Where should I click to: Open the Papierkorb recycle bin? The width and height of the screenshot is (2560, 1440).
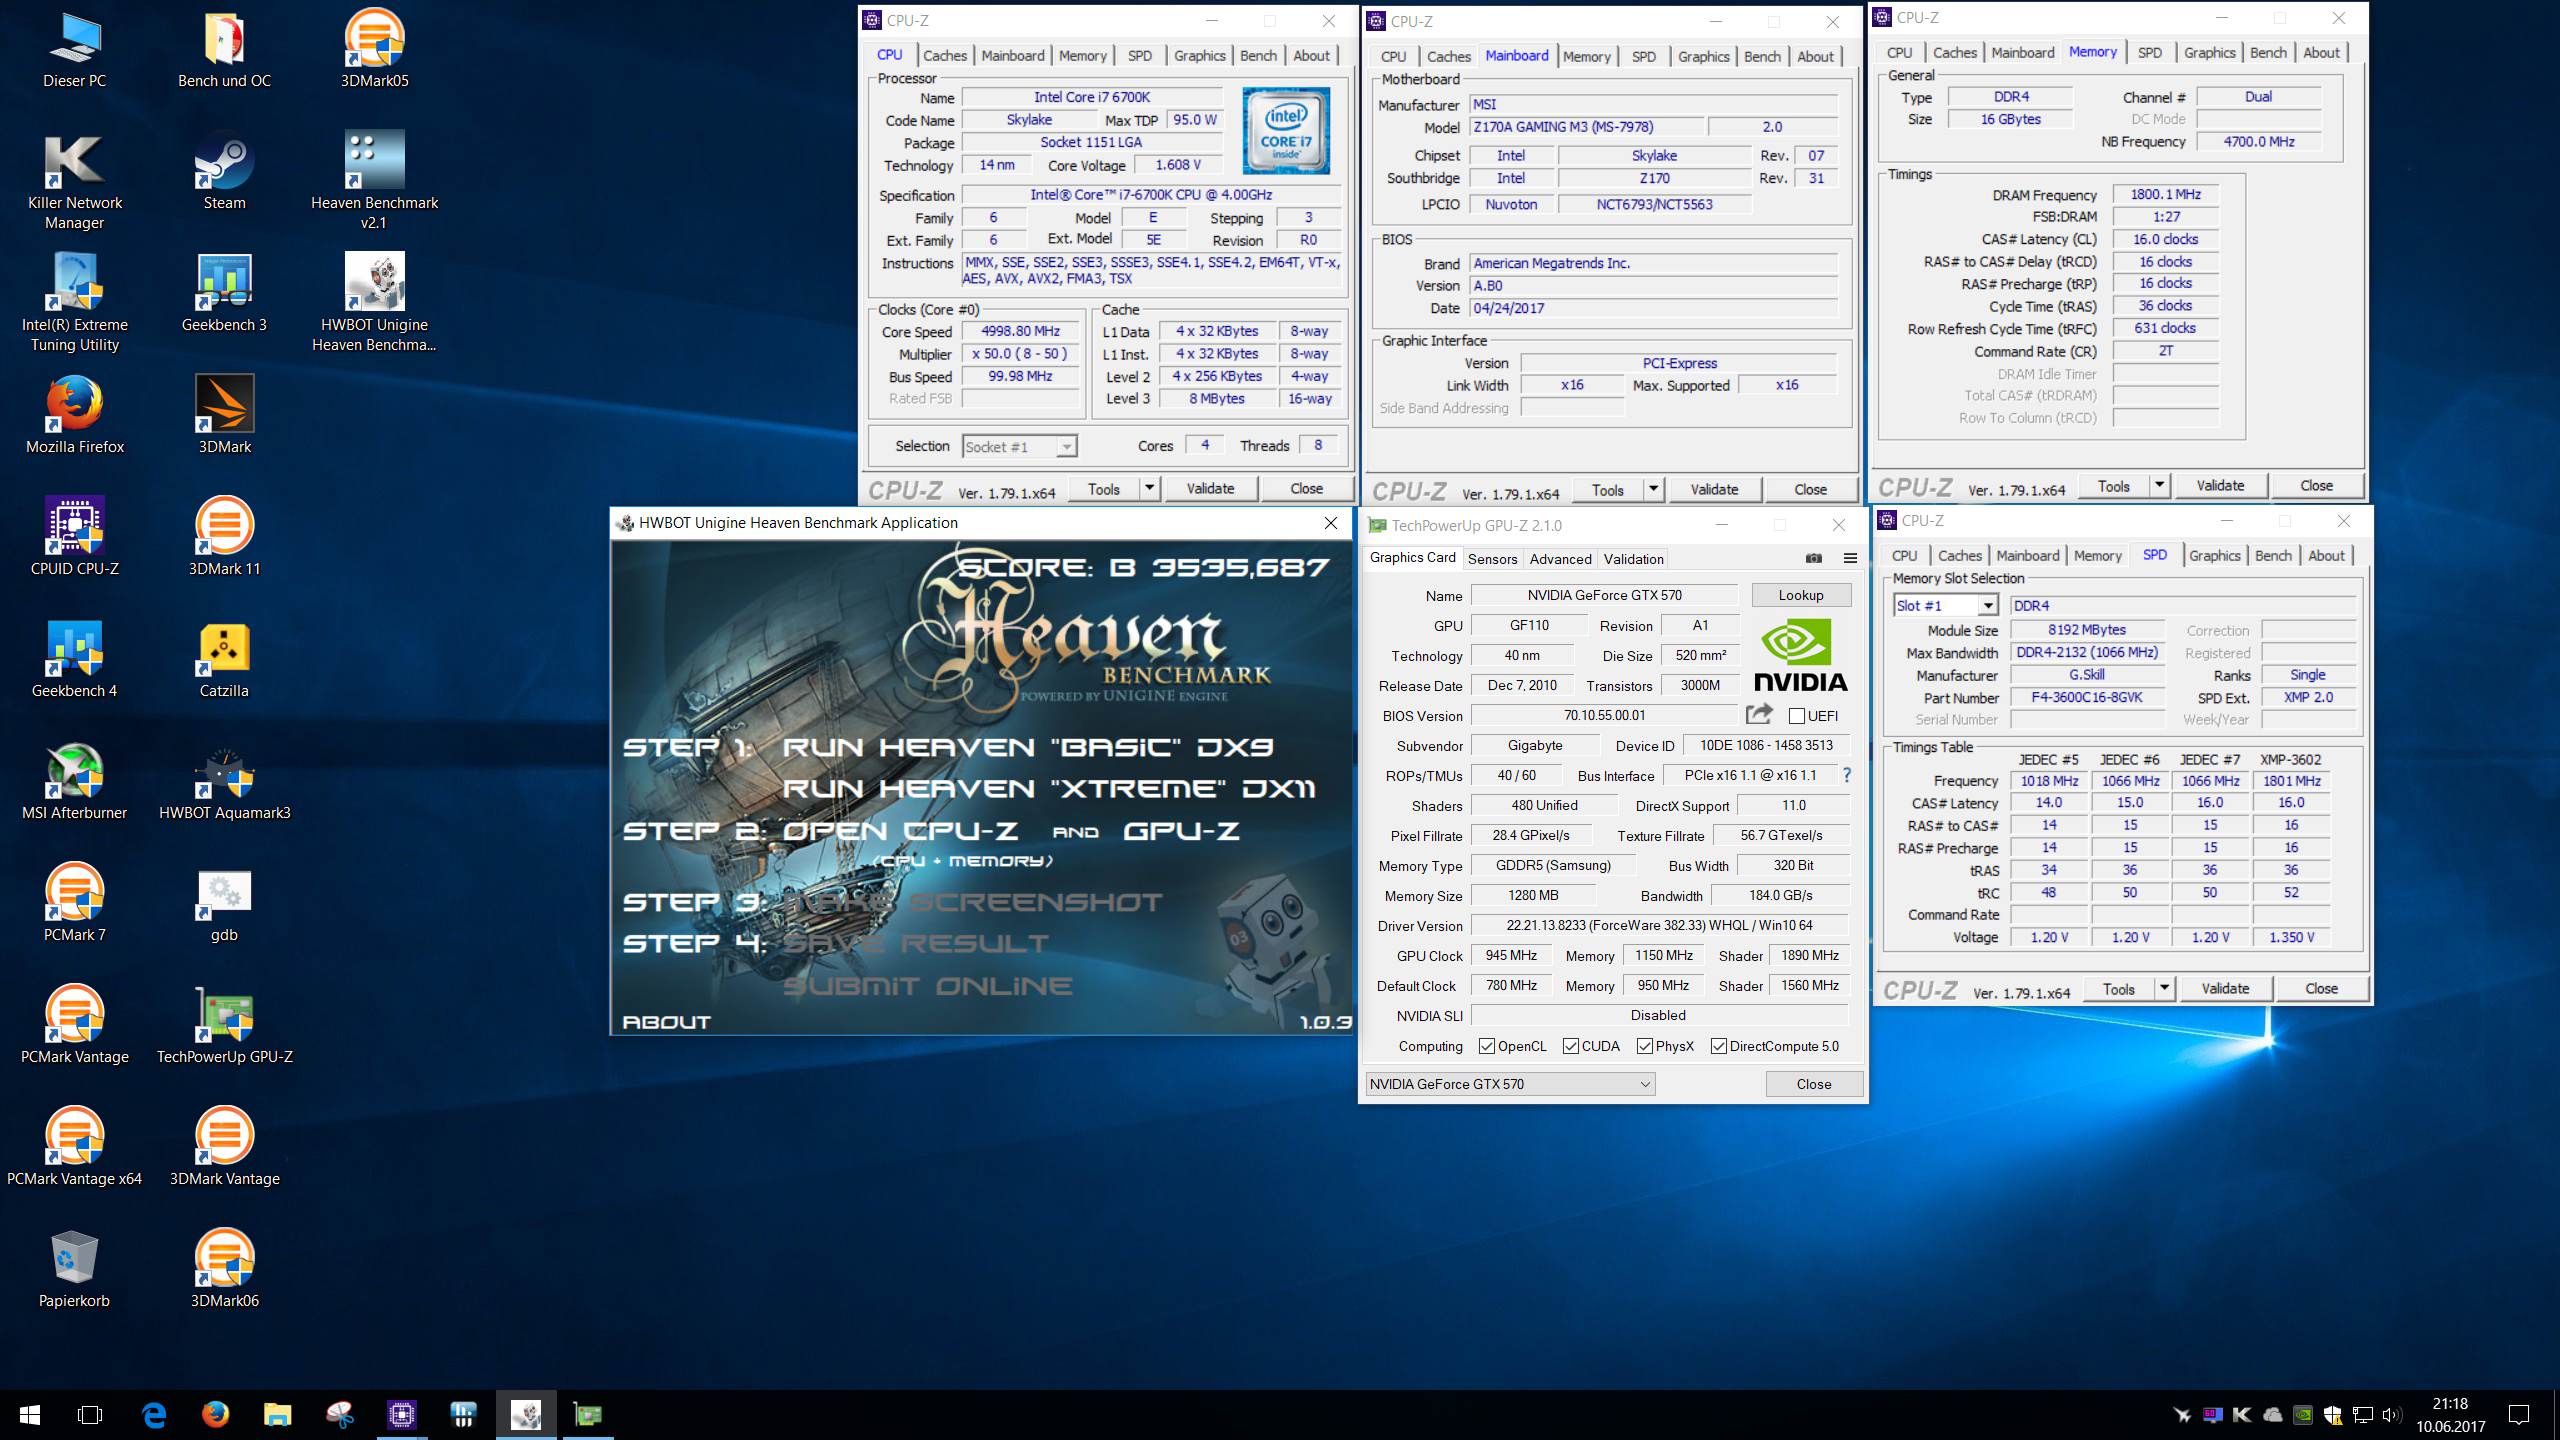74,1268
